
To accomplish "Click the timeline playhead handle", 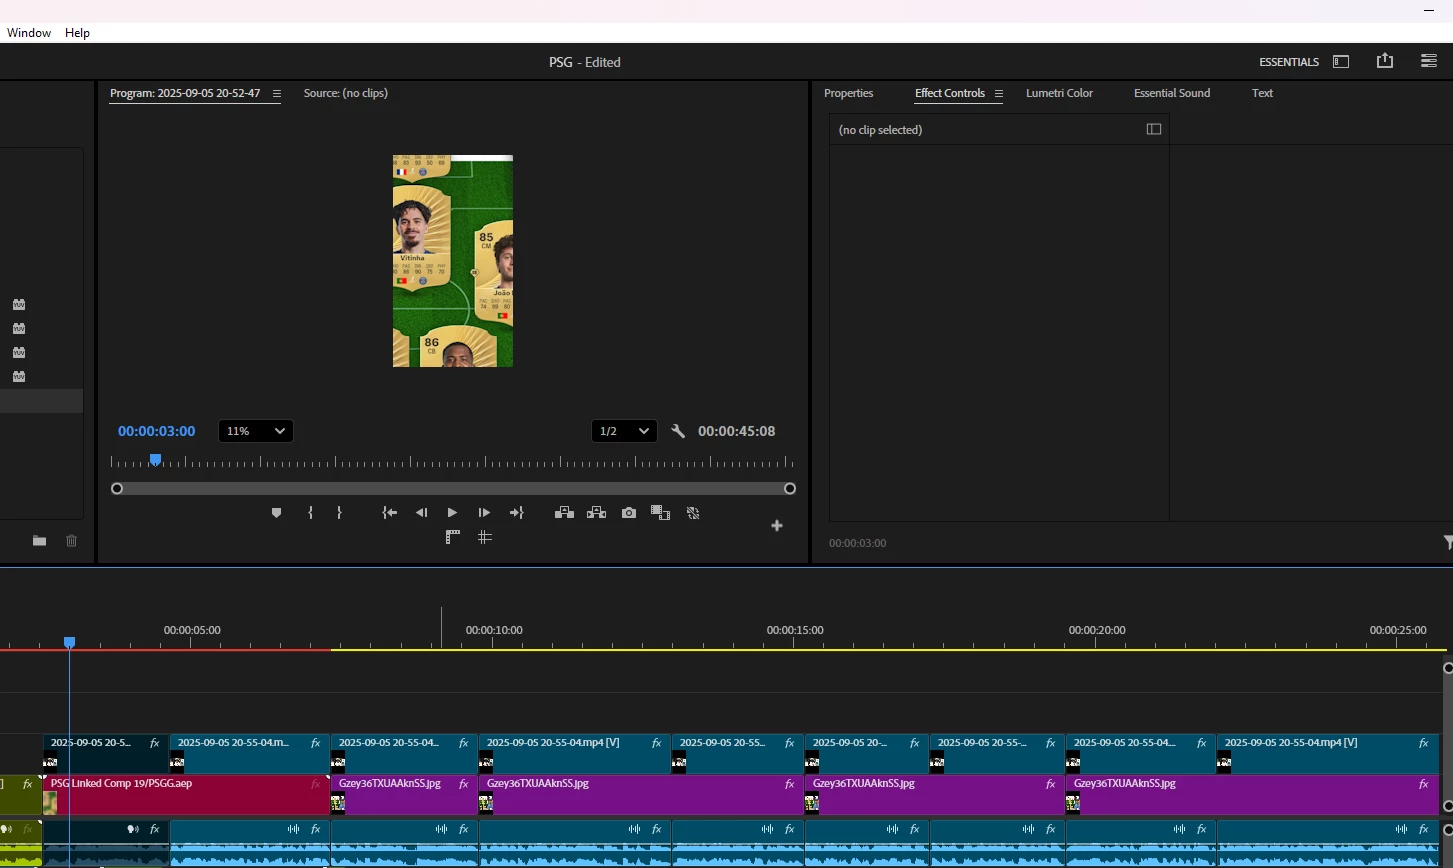I will pos(69,642).
